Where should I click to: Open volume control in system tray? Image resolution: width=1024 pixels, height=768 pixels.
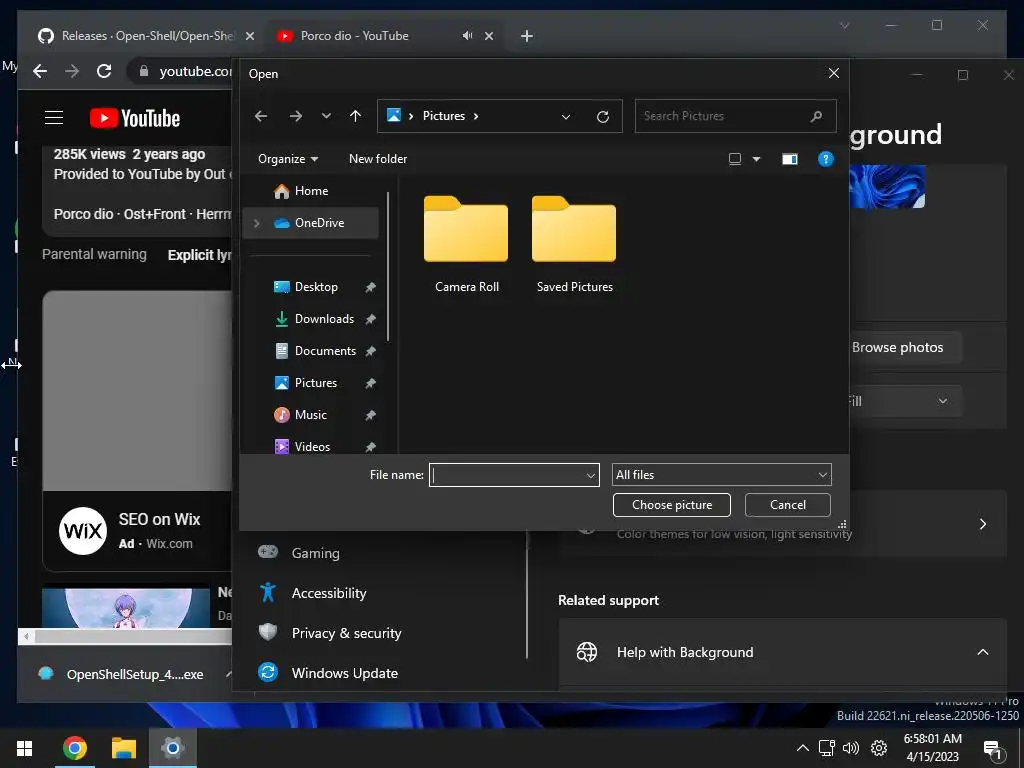(850, 748)
